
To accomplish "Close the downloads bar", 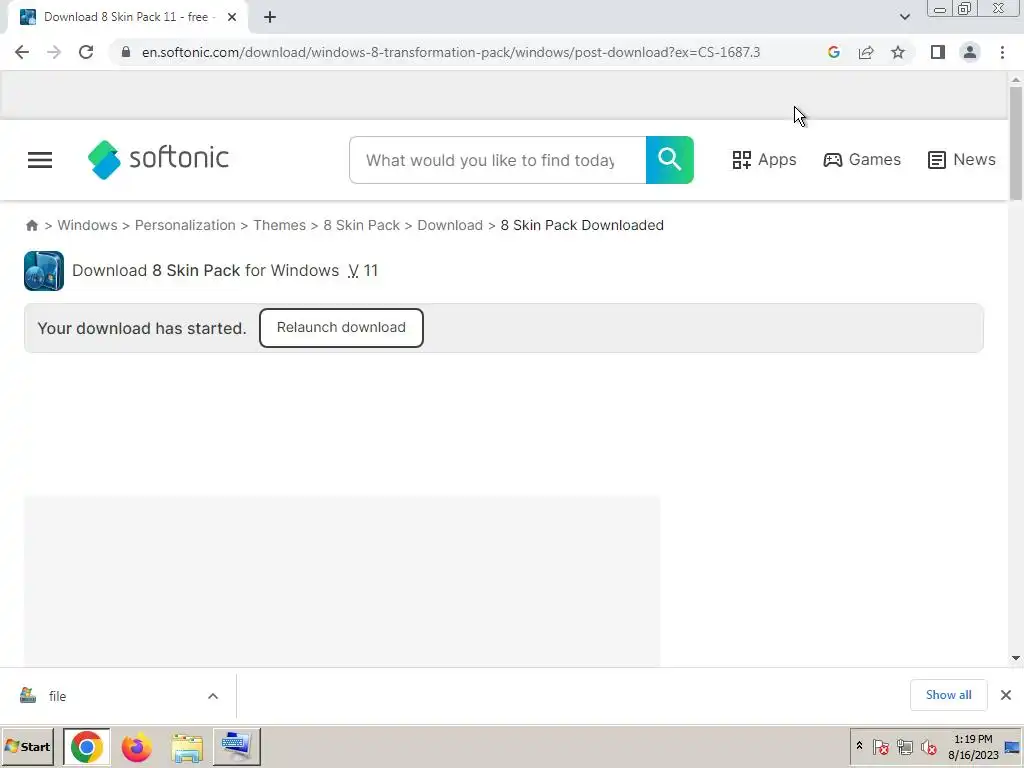I will pyautogui.click(x=1006, y=695).
